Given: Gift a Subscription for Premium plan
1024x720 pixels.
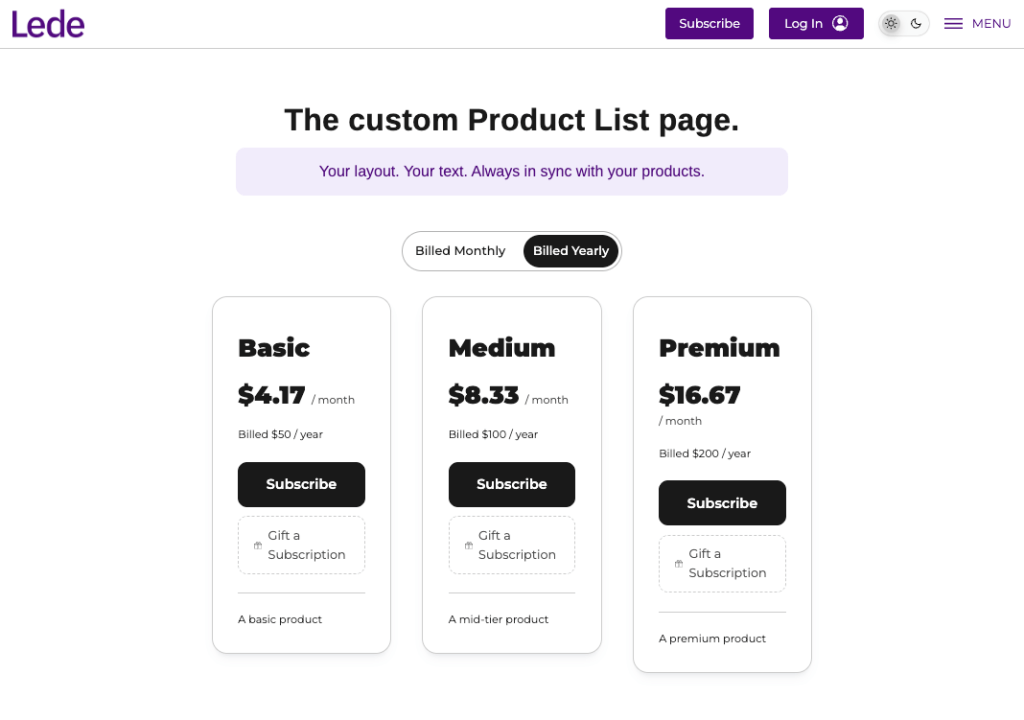Looking at the screenshot, I should (x=722, y=563).
